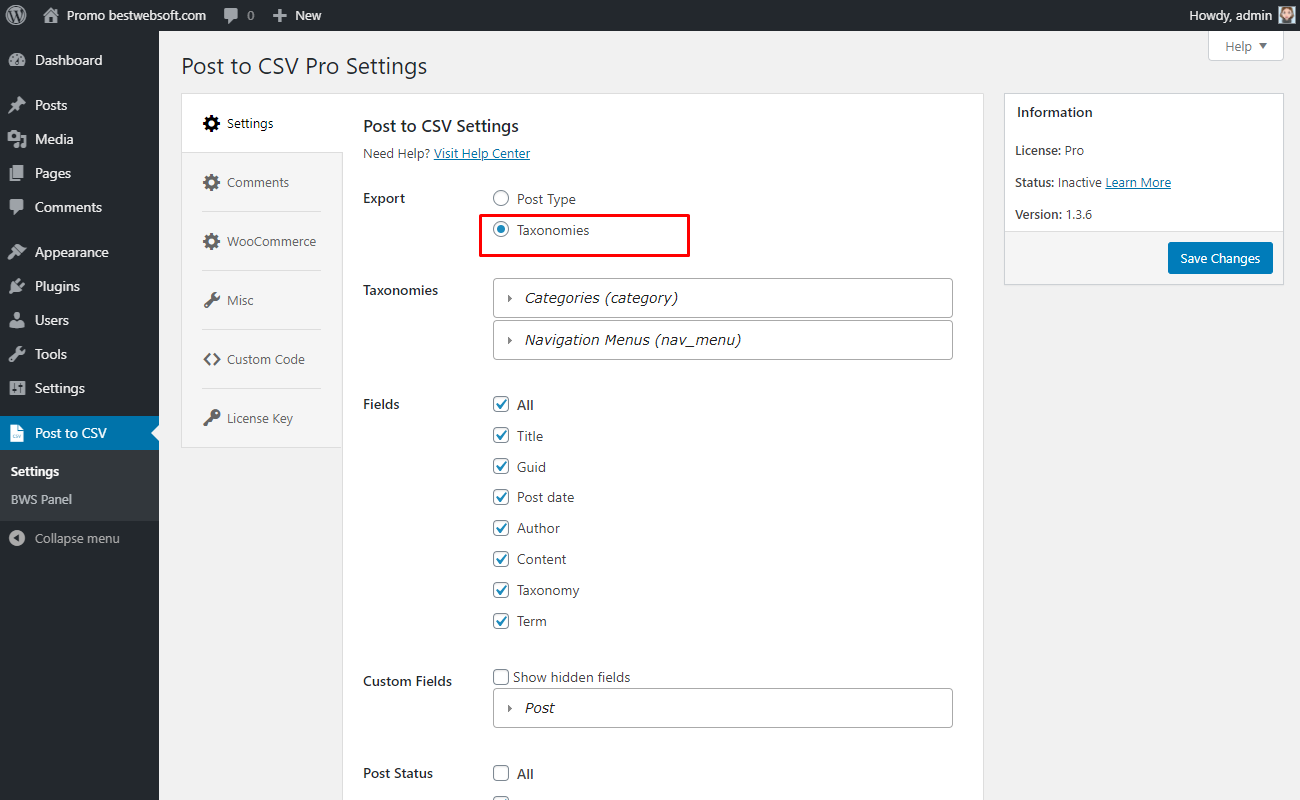
Task: Click the Media icon in sidebar
Action: (x=17, y=139)
